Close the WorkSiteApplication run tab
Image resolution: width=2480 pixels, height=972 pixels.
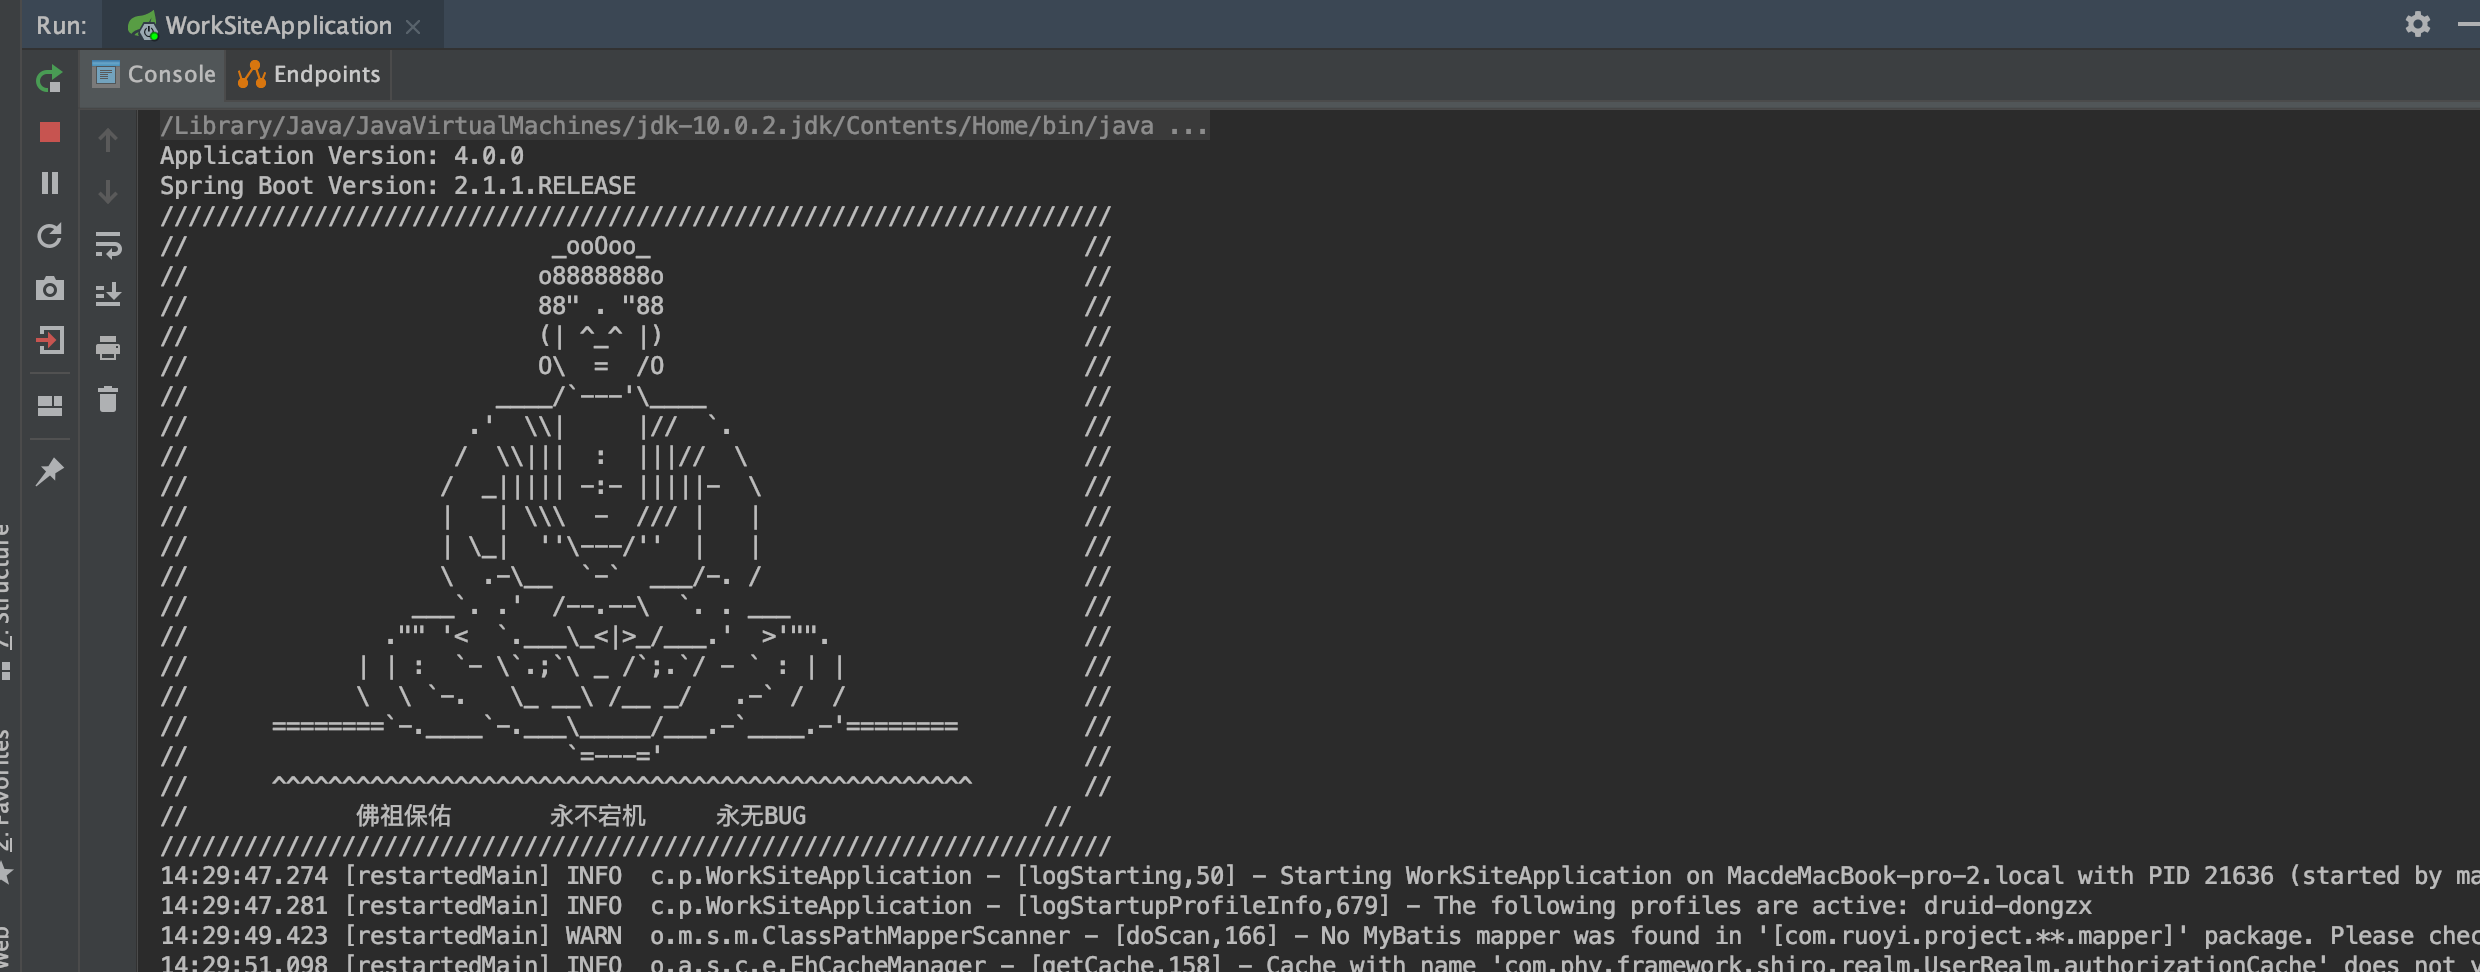(413, 28)
